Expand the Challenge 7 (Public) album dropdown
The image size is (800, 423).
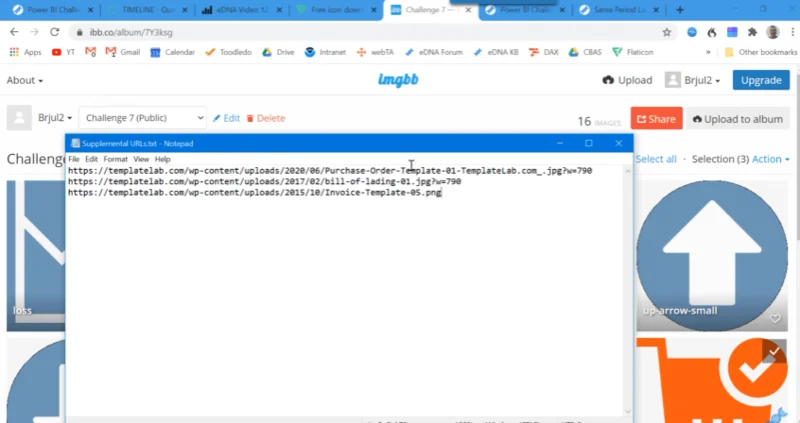pos(143,118)
